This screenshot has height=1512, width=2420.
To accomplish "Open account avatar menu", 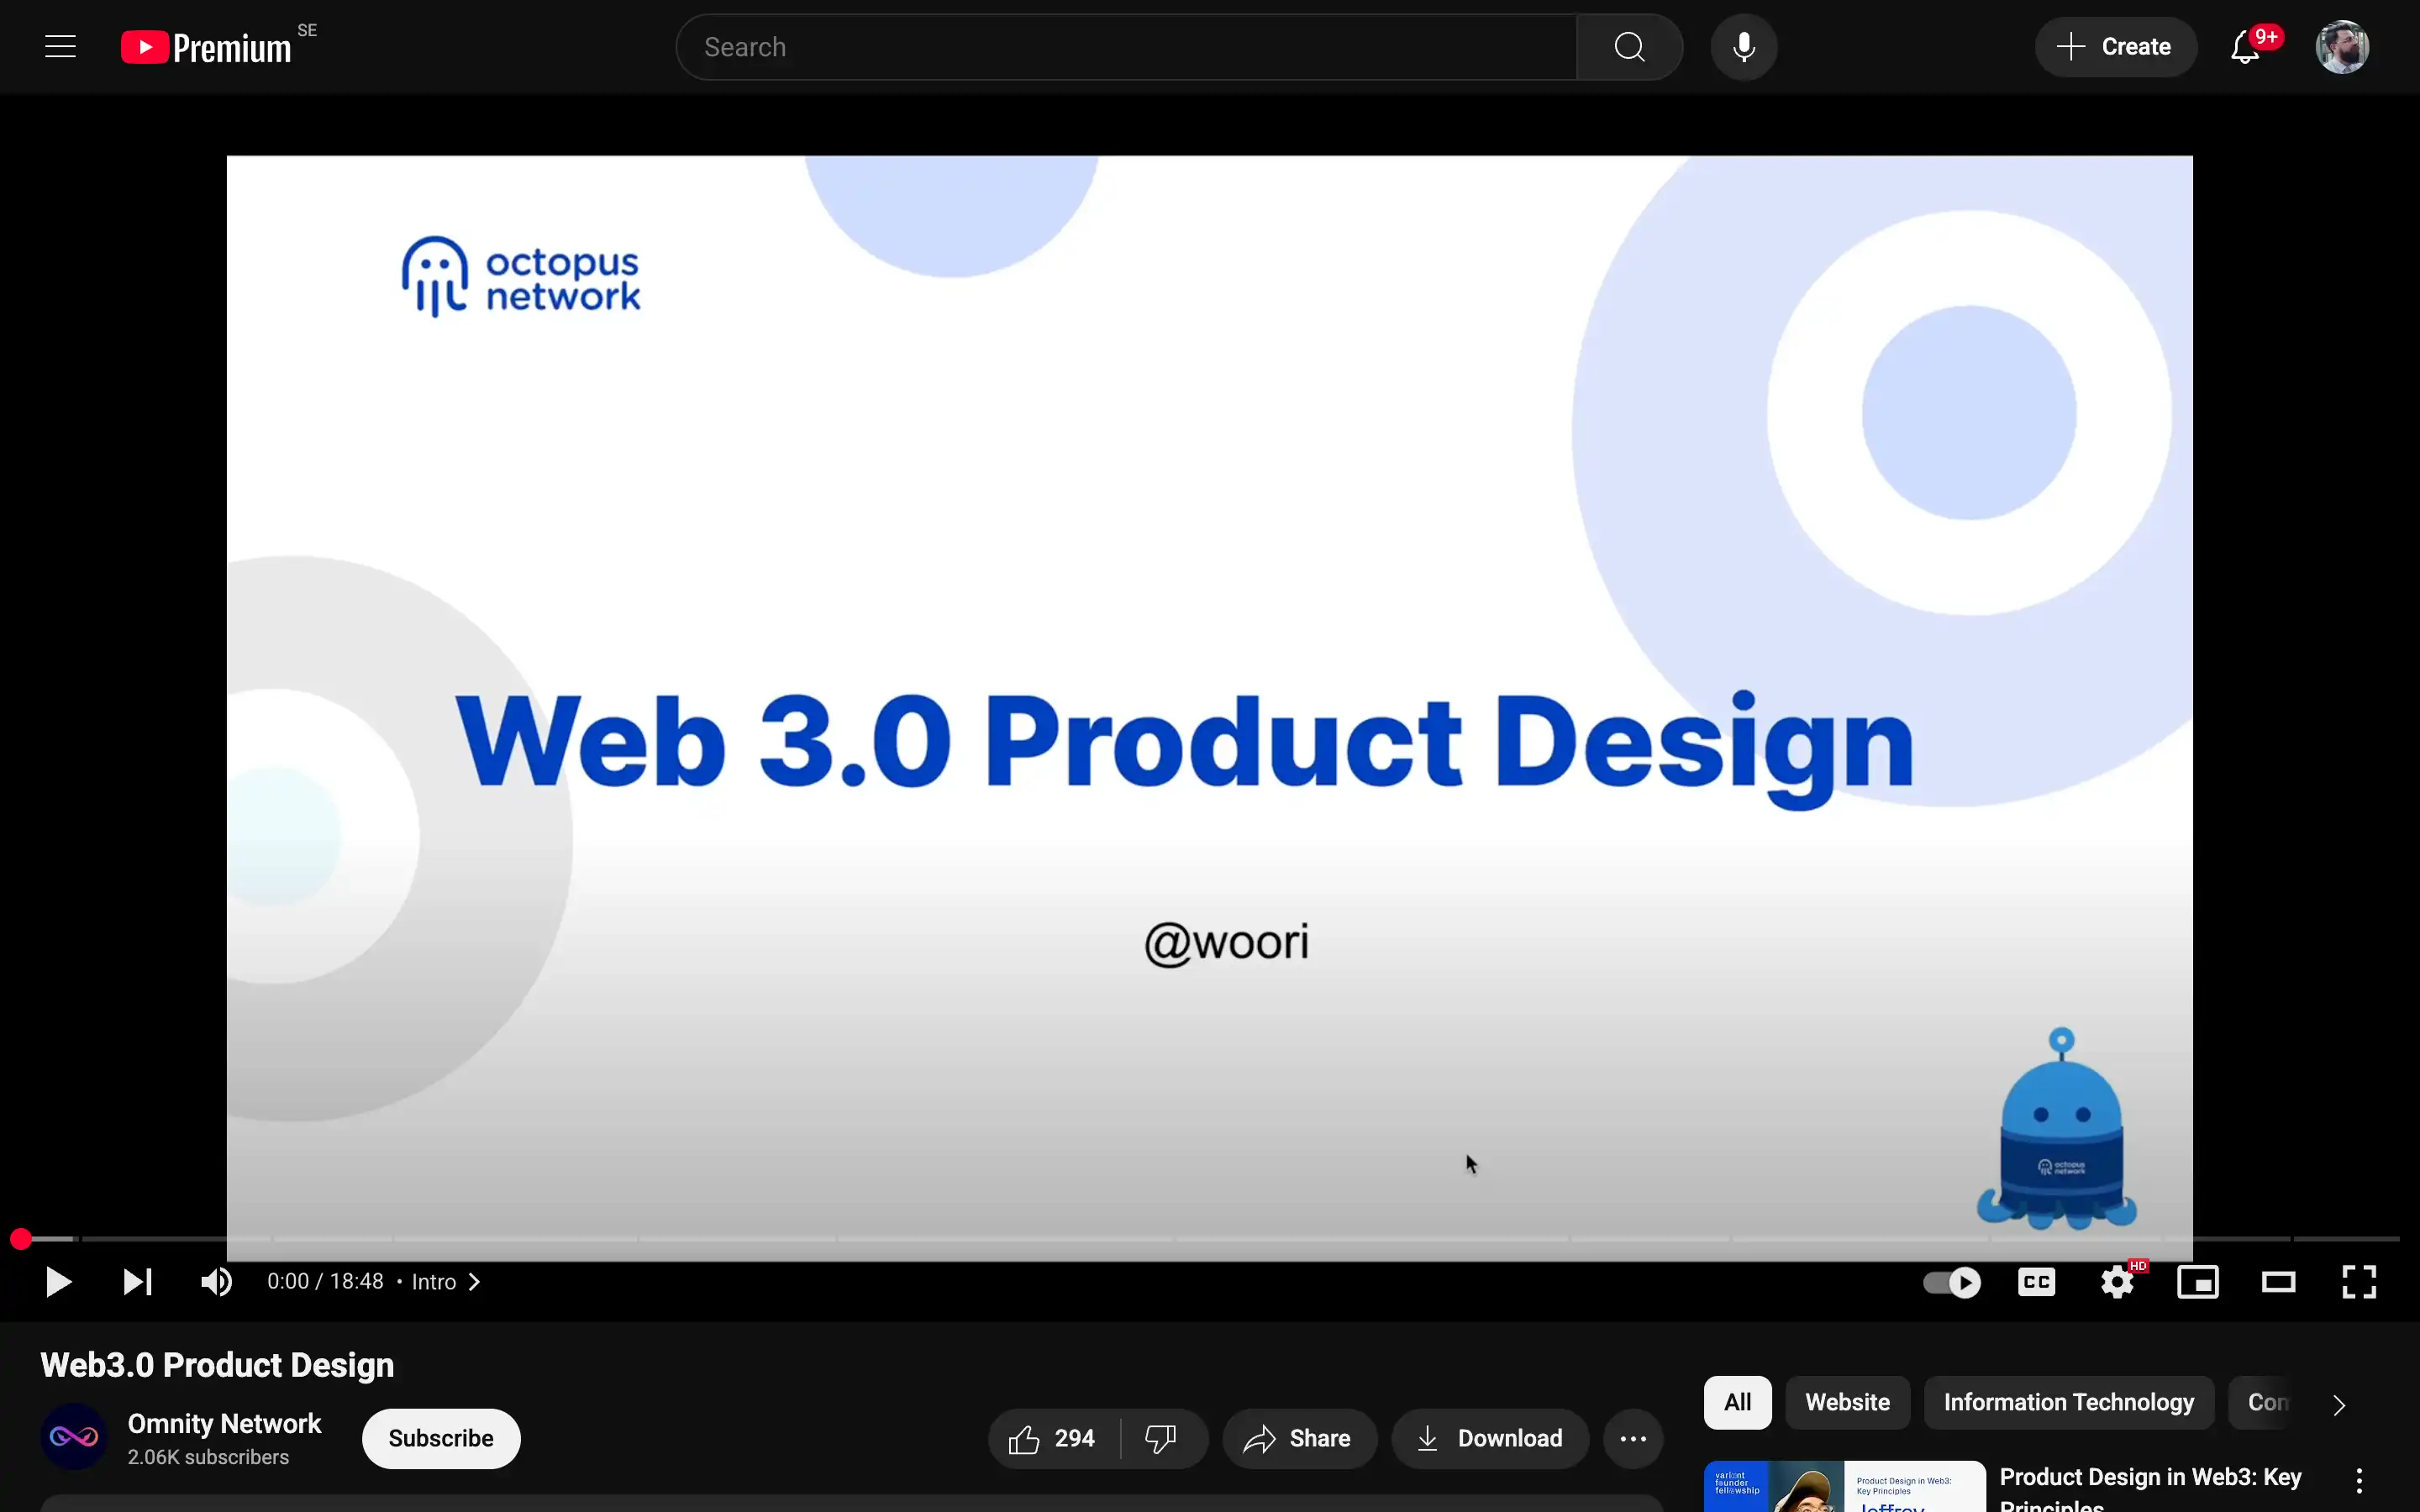I will pyautogui.click(x=2342, y=47).
